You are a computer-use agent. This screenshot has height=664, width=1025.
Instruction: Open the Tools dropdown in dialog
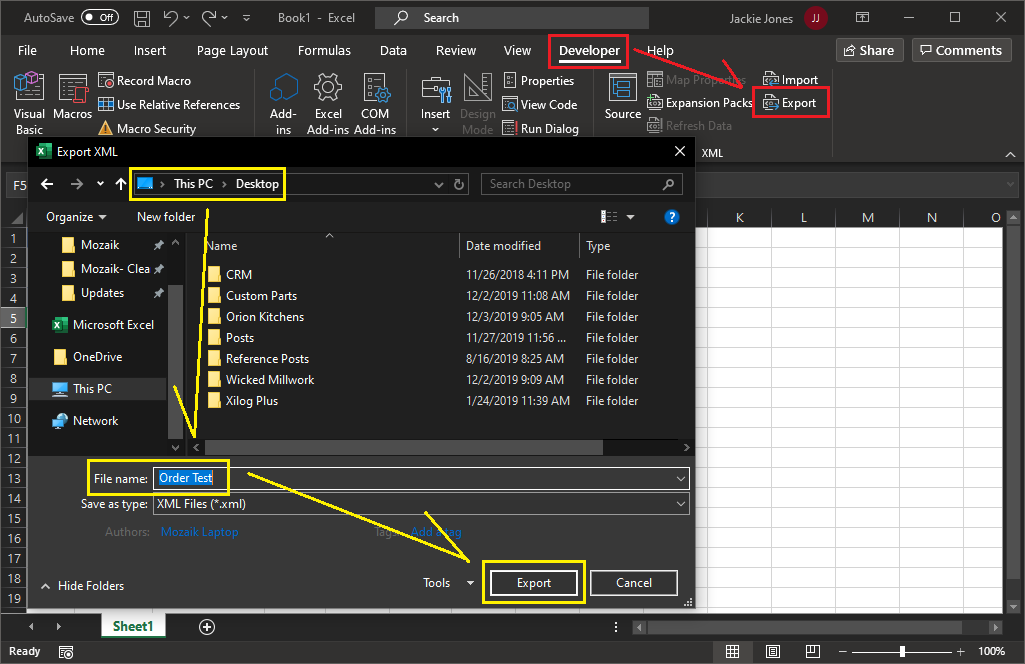coord(448,583)
